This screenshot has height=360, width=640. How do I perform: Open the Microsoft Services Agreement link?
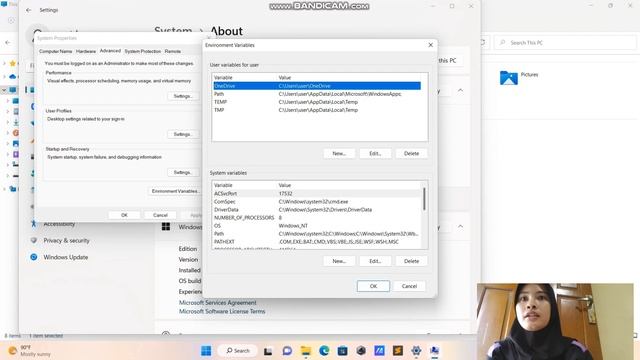pyautogui.click(x=218, y=302)
